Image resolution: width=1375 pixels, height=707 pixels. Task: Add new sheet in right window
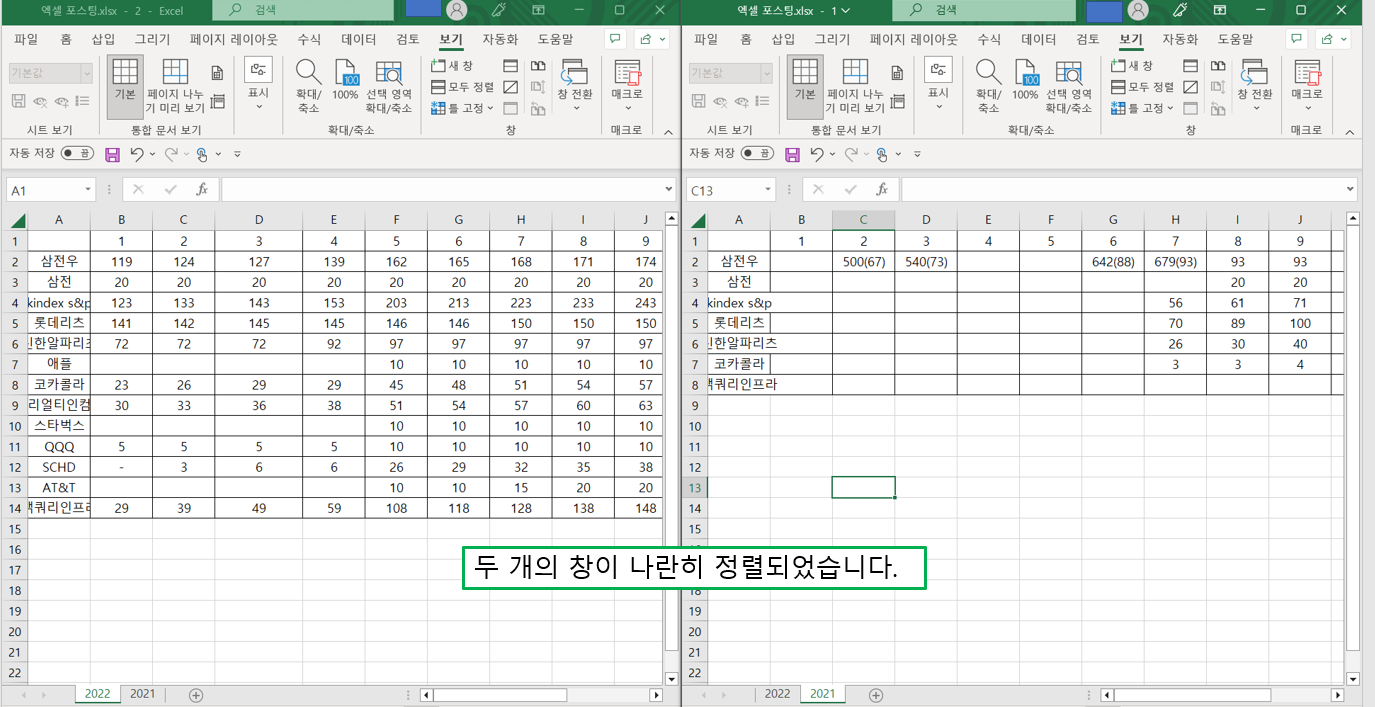[x=876, y=695]
